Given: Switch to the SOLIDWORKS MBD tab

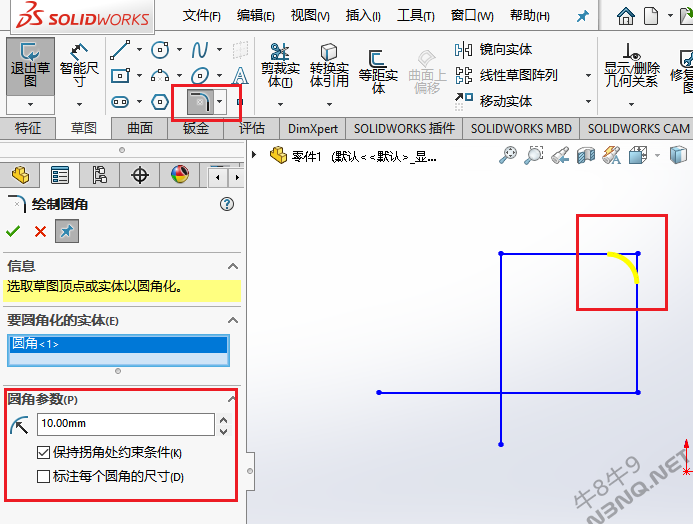Looking at the screenshot, I should pos(521,128).
